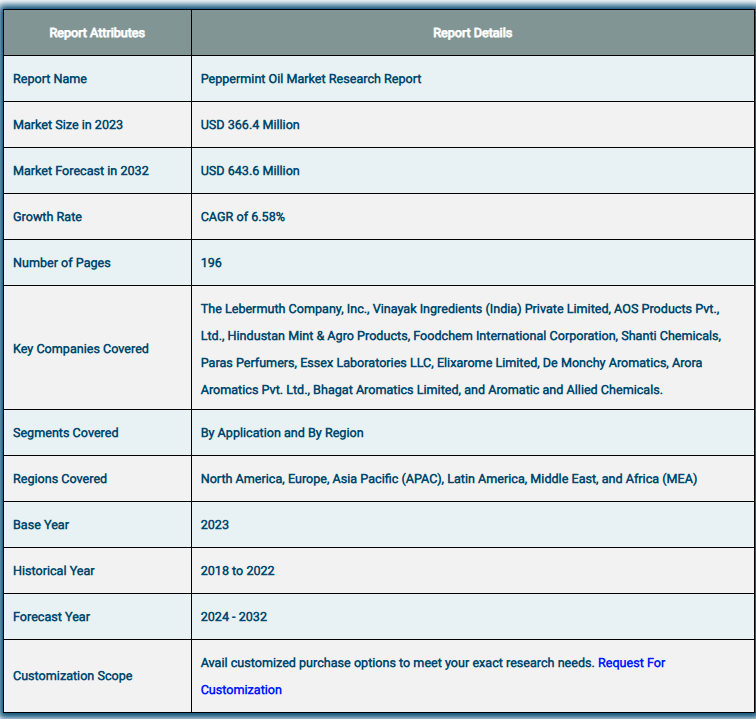Click the 'Market Size in 2023' cell
The width and height of the screenshot is (756, 719).
click(97, 124)
